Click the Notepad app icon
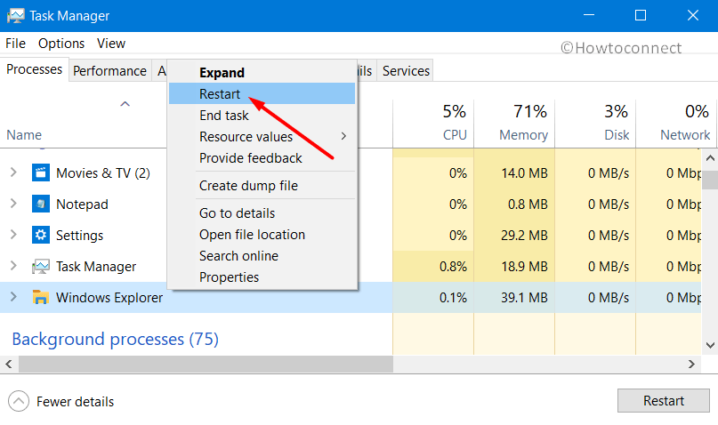Image resolution: width=718 pixels, height=425 pixels. pos(41,204)
